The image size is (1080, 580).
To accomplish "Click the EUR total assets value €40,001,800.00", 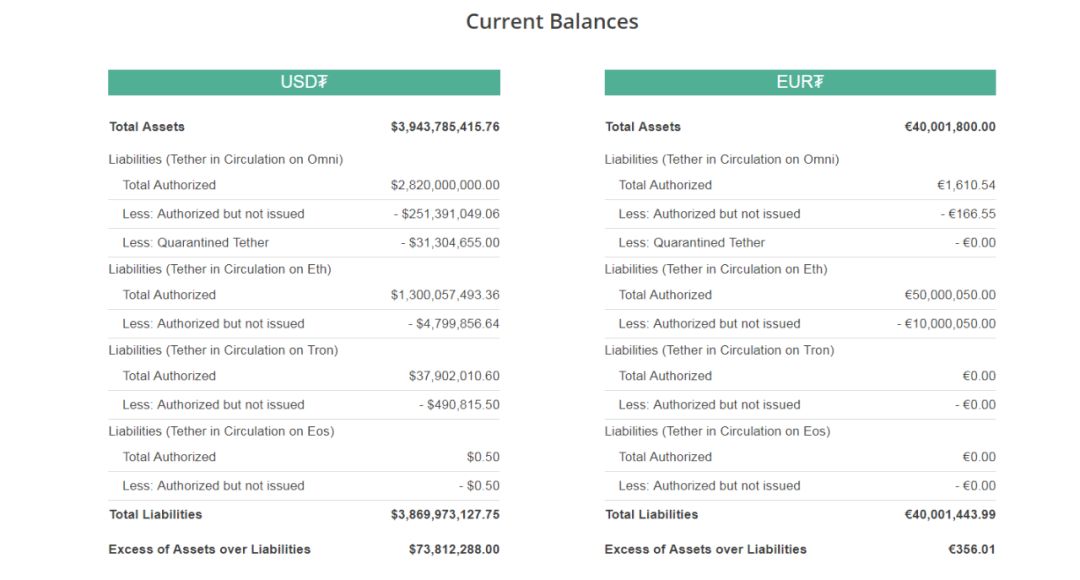I will 950,127.
